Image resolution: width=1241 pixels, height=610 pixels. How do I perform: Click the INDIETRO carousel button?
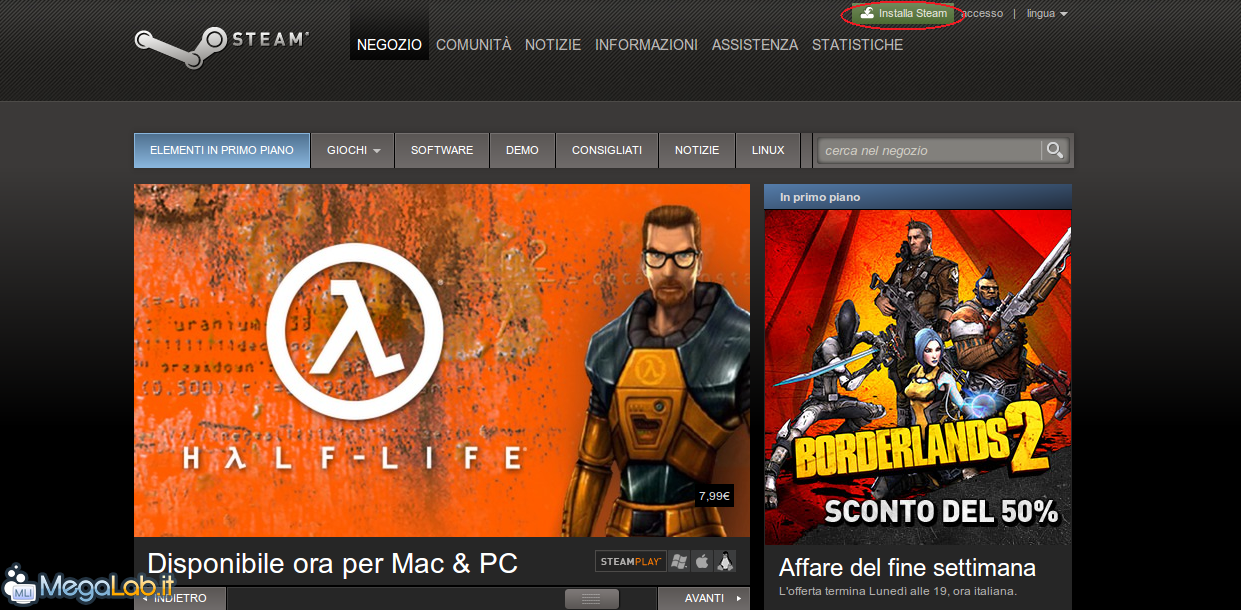coord(180,598)
